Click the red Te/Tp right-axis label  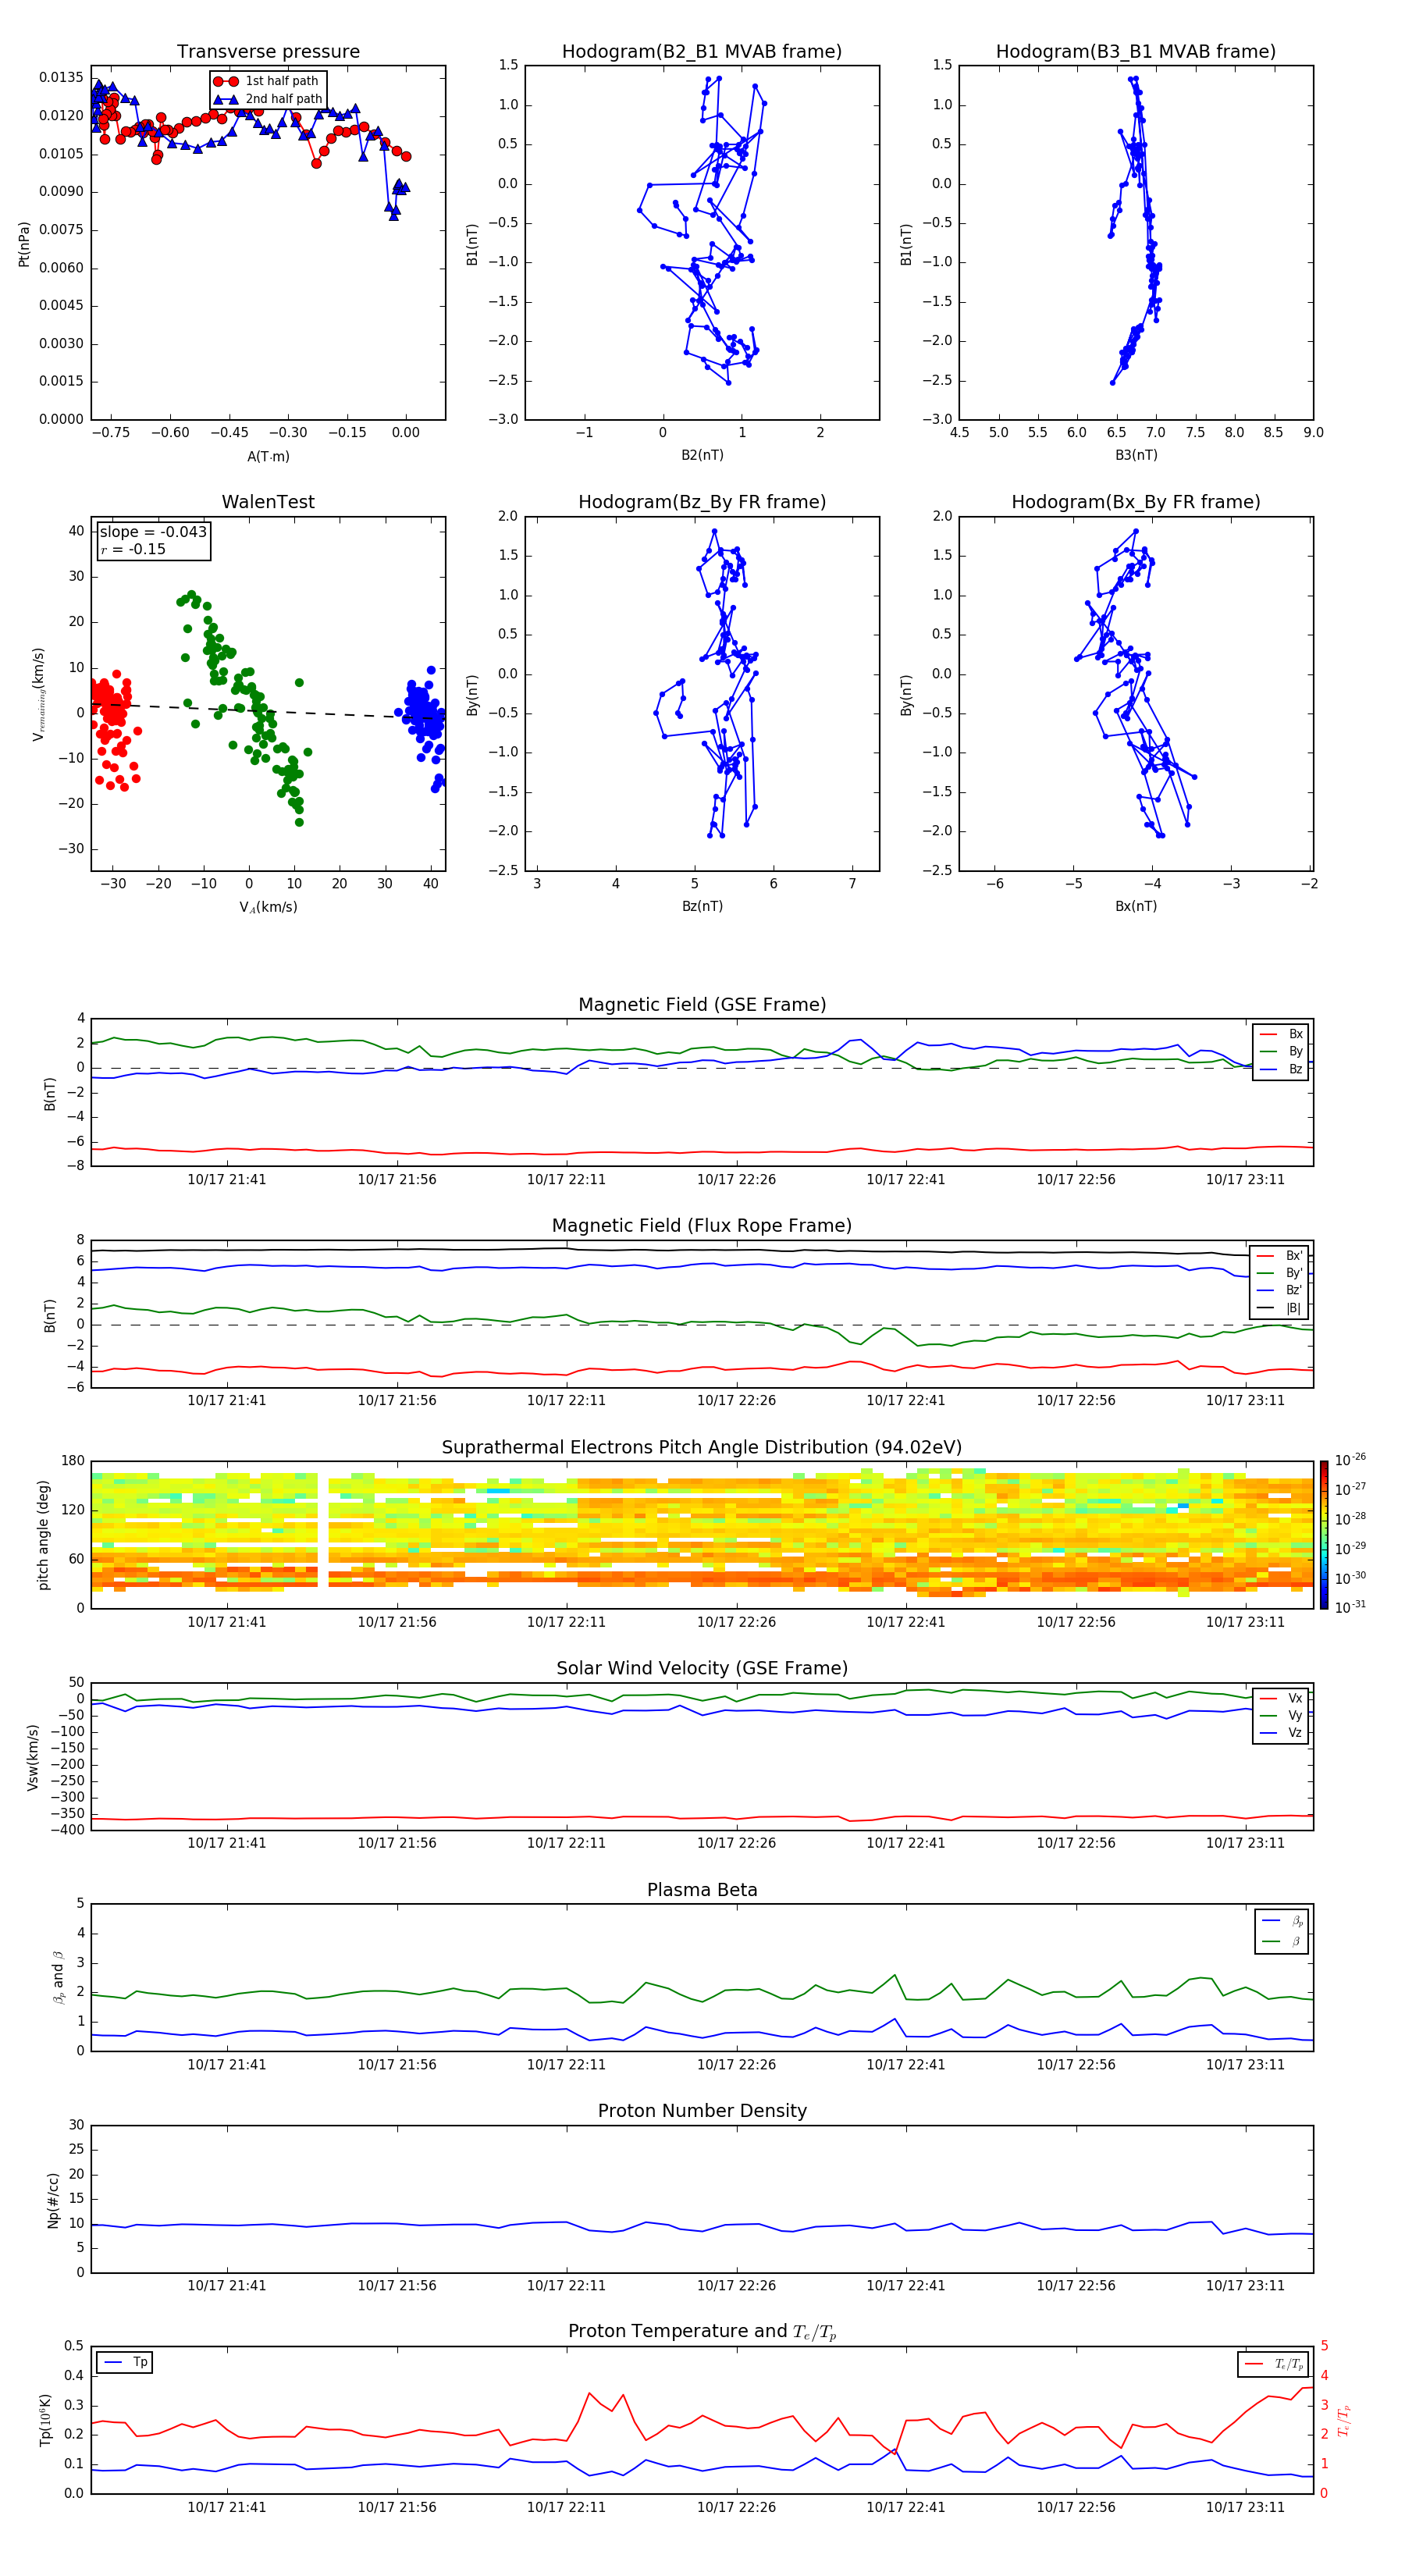(x=1344, y=2420)
